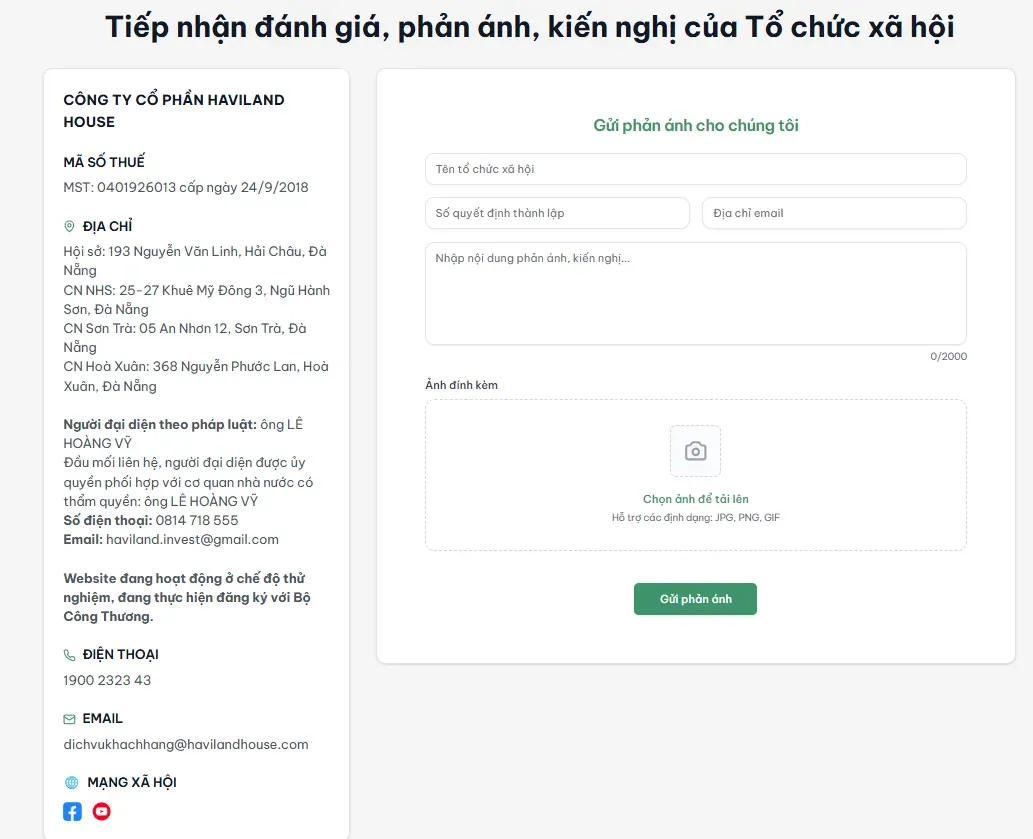Click the phone icon beside ĐIỆN THOẠI
The image size is (1033, 839).
tap(70, 655)
